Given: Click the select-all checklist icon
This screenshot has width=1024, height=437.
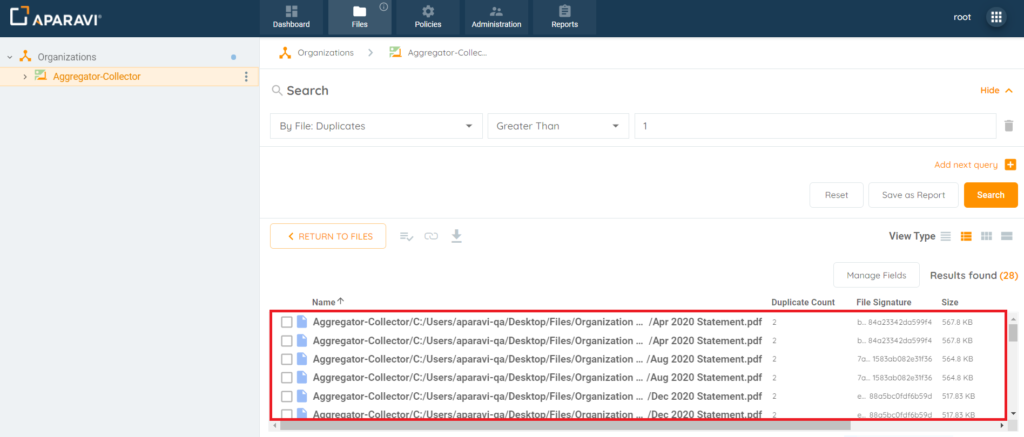Looking at the screenshot, I should (407, 236).
